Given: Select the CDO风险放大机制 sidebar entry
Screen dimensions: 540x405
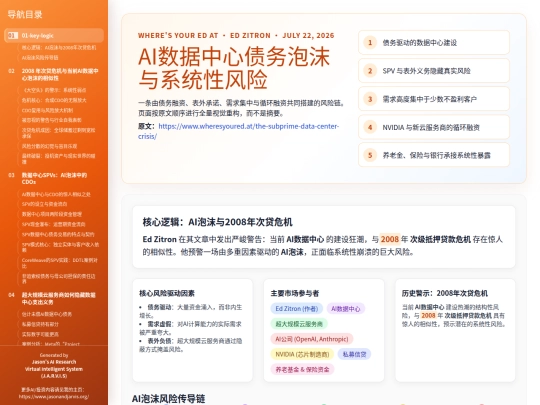Looking at the screenshot, I should click(48, 110).
